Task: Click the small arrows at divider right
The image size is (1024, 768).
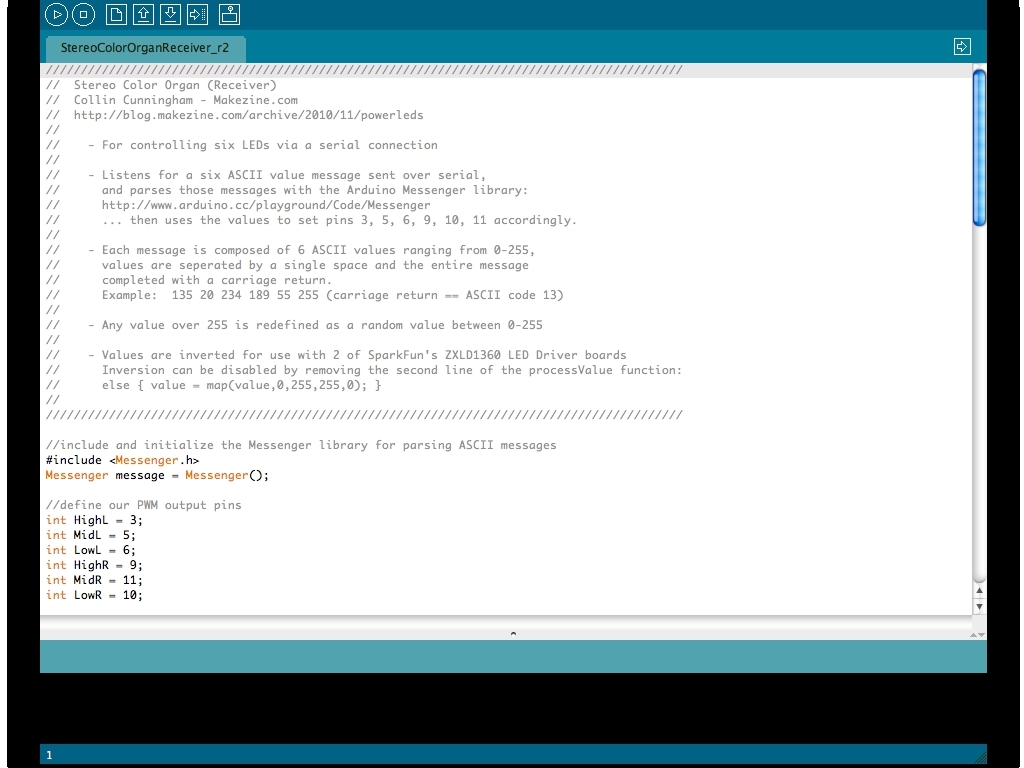Action: pos(978,635)
